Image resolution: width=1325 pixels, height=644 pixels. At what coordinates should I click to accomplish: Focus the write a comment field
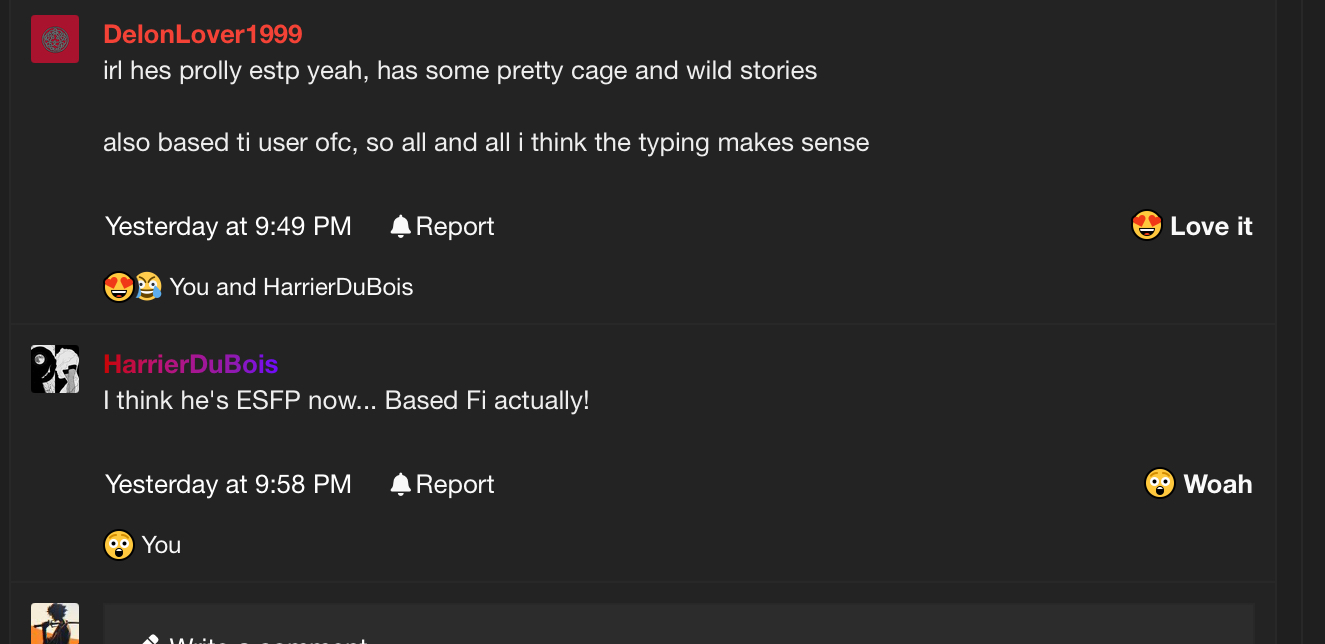coord(678,630)
